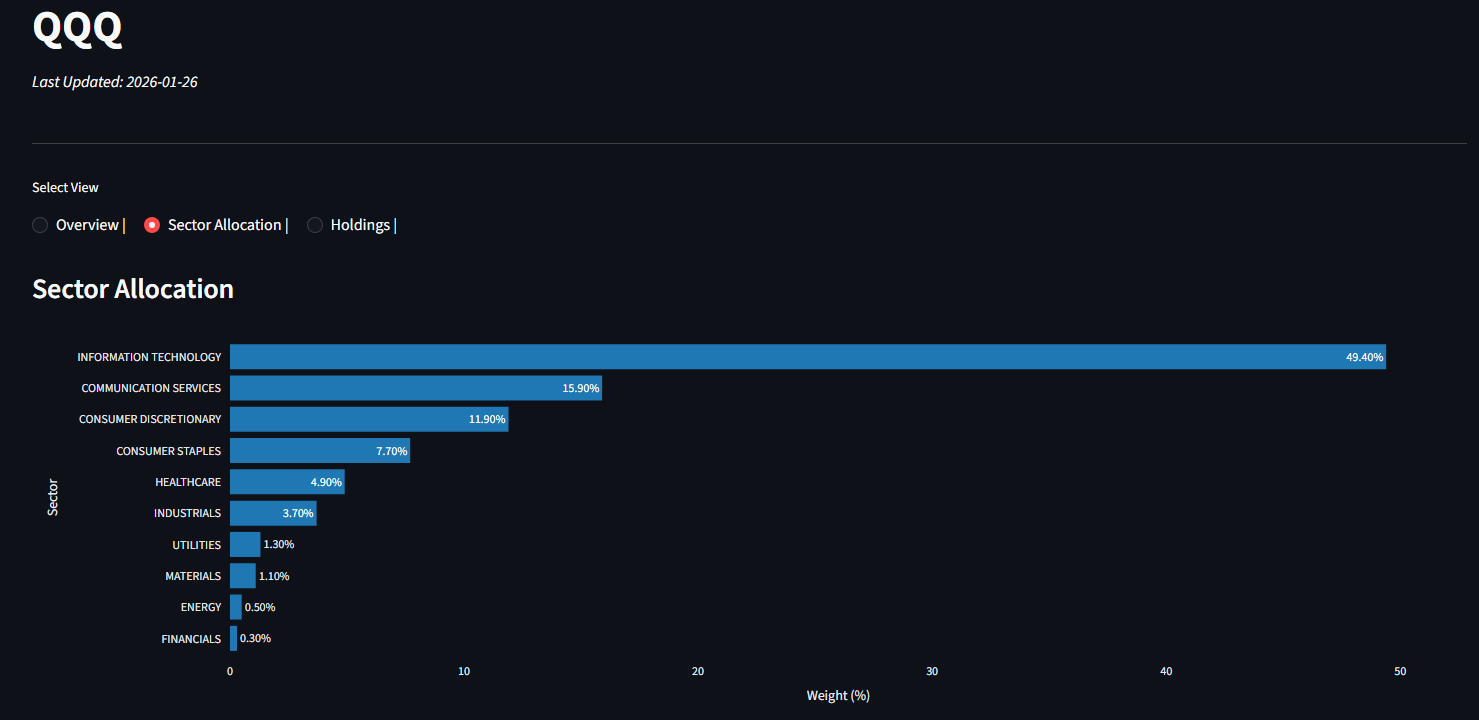Image resolution: width=1479 pixels, height=720 pixels.
Task: Select the Holdings radio button
Action: 315,224
